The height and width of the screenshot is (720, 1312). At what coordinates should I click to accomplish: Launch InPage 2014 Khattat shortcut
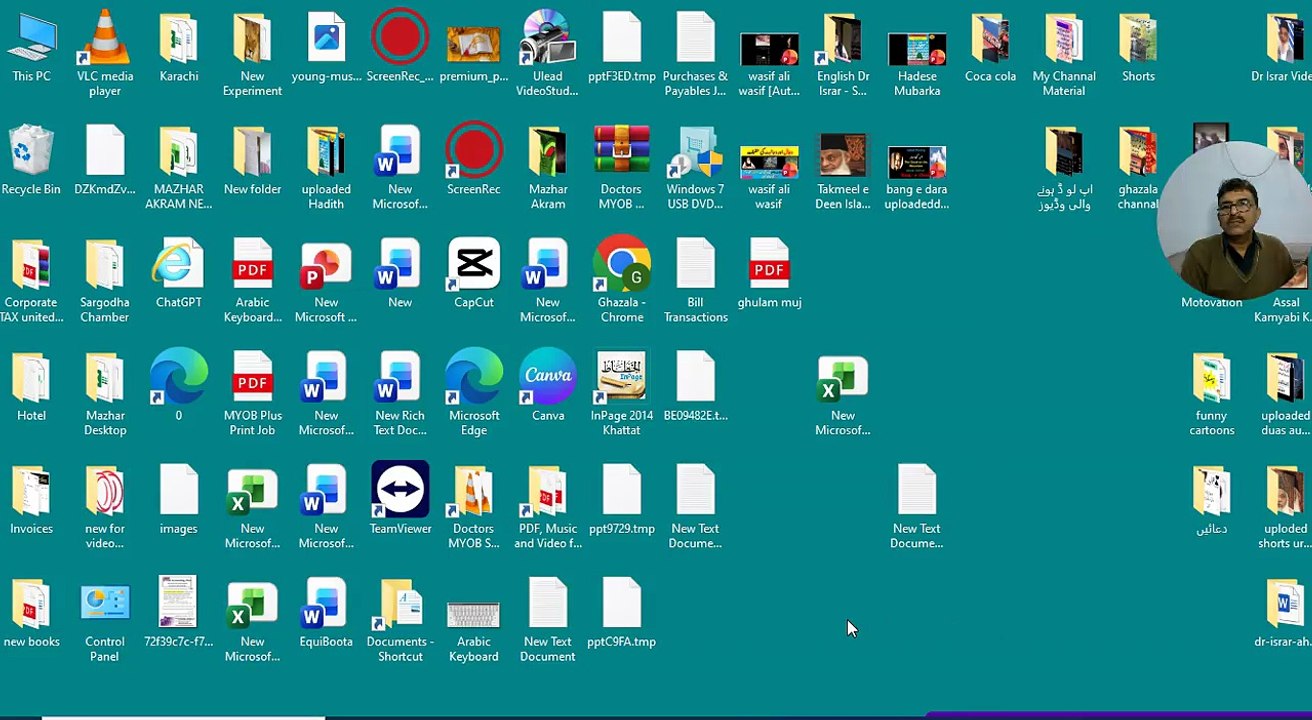coord(622,394)
